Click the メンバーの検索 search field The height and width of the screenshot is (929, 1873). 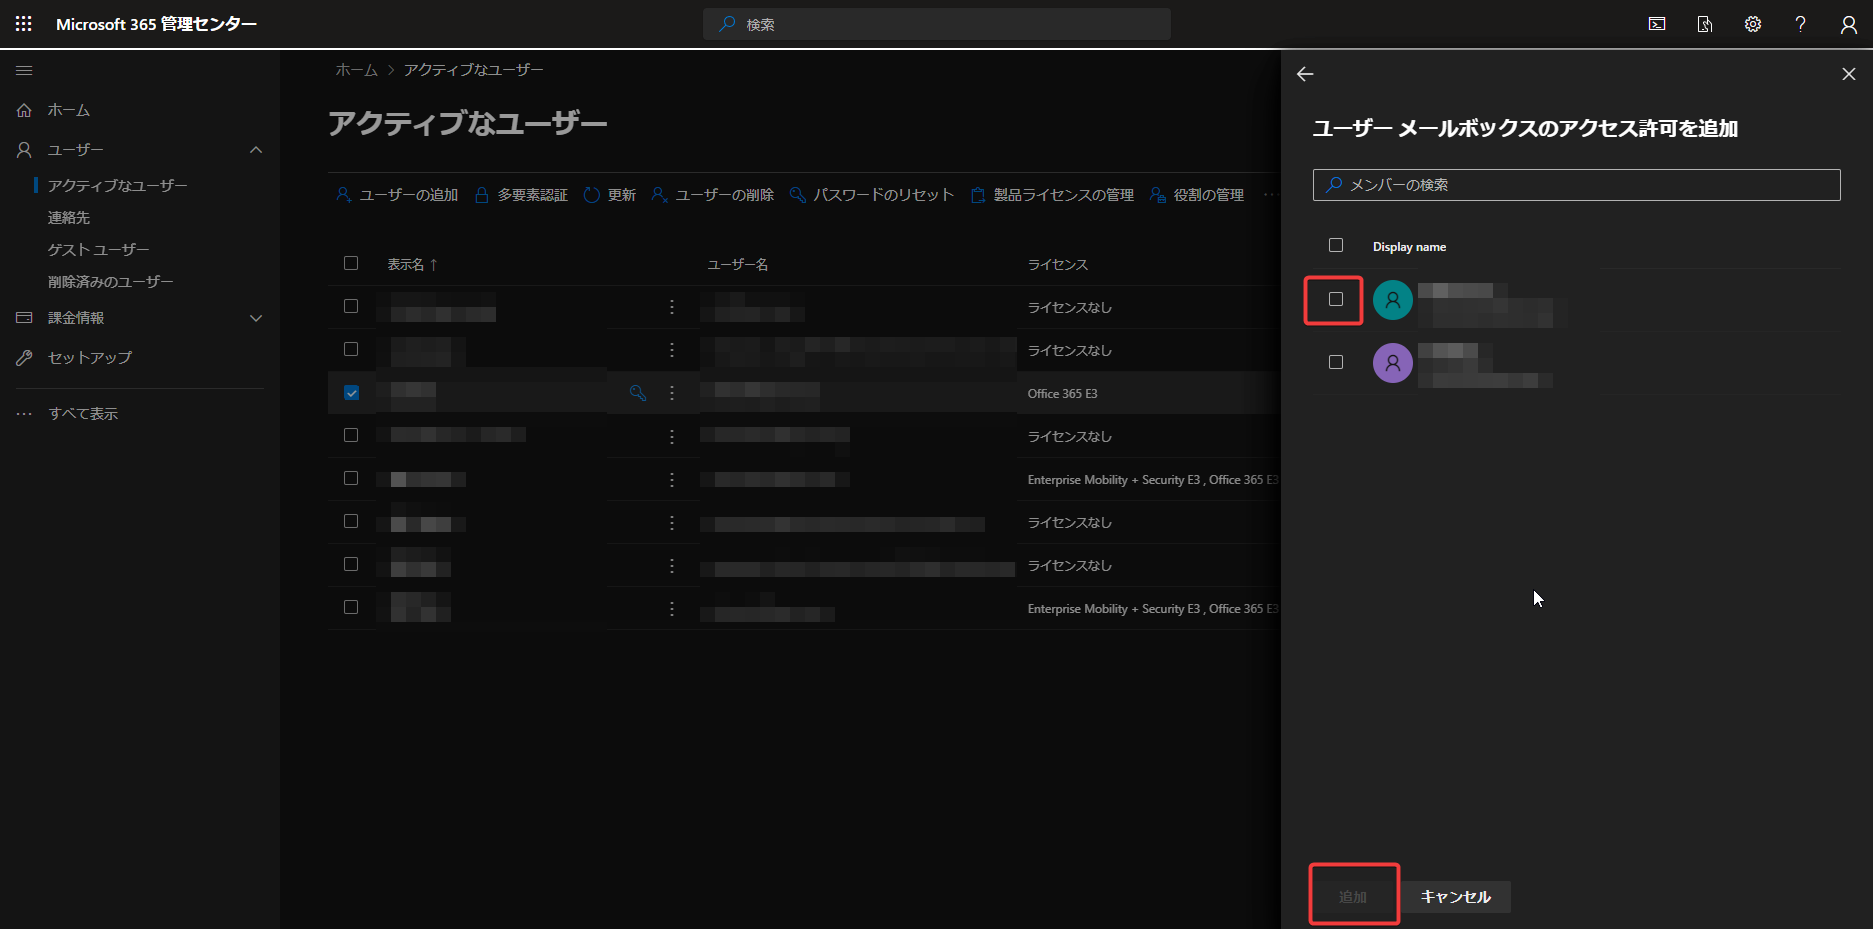click(1576, 185)
